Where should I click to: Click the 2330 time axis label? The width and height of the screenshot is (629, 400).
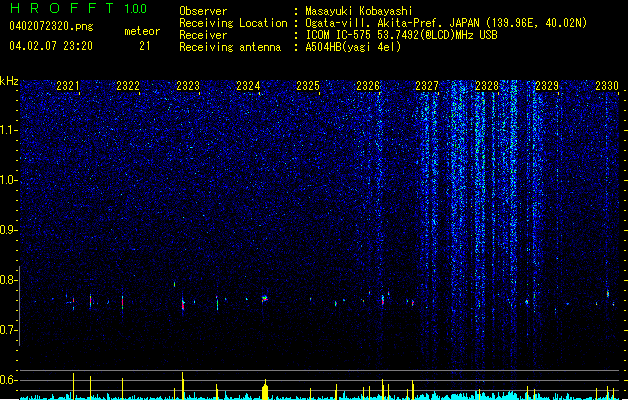(607, 85)
